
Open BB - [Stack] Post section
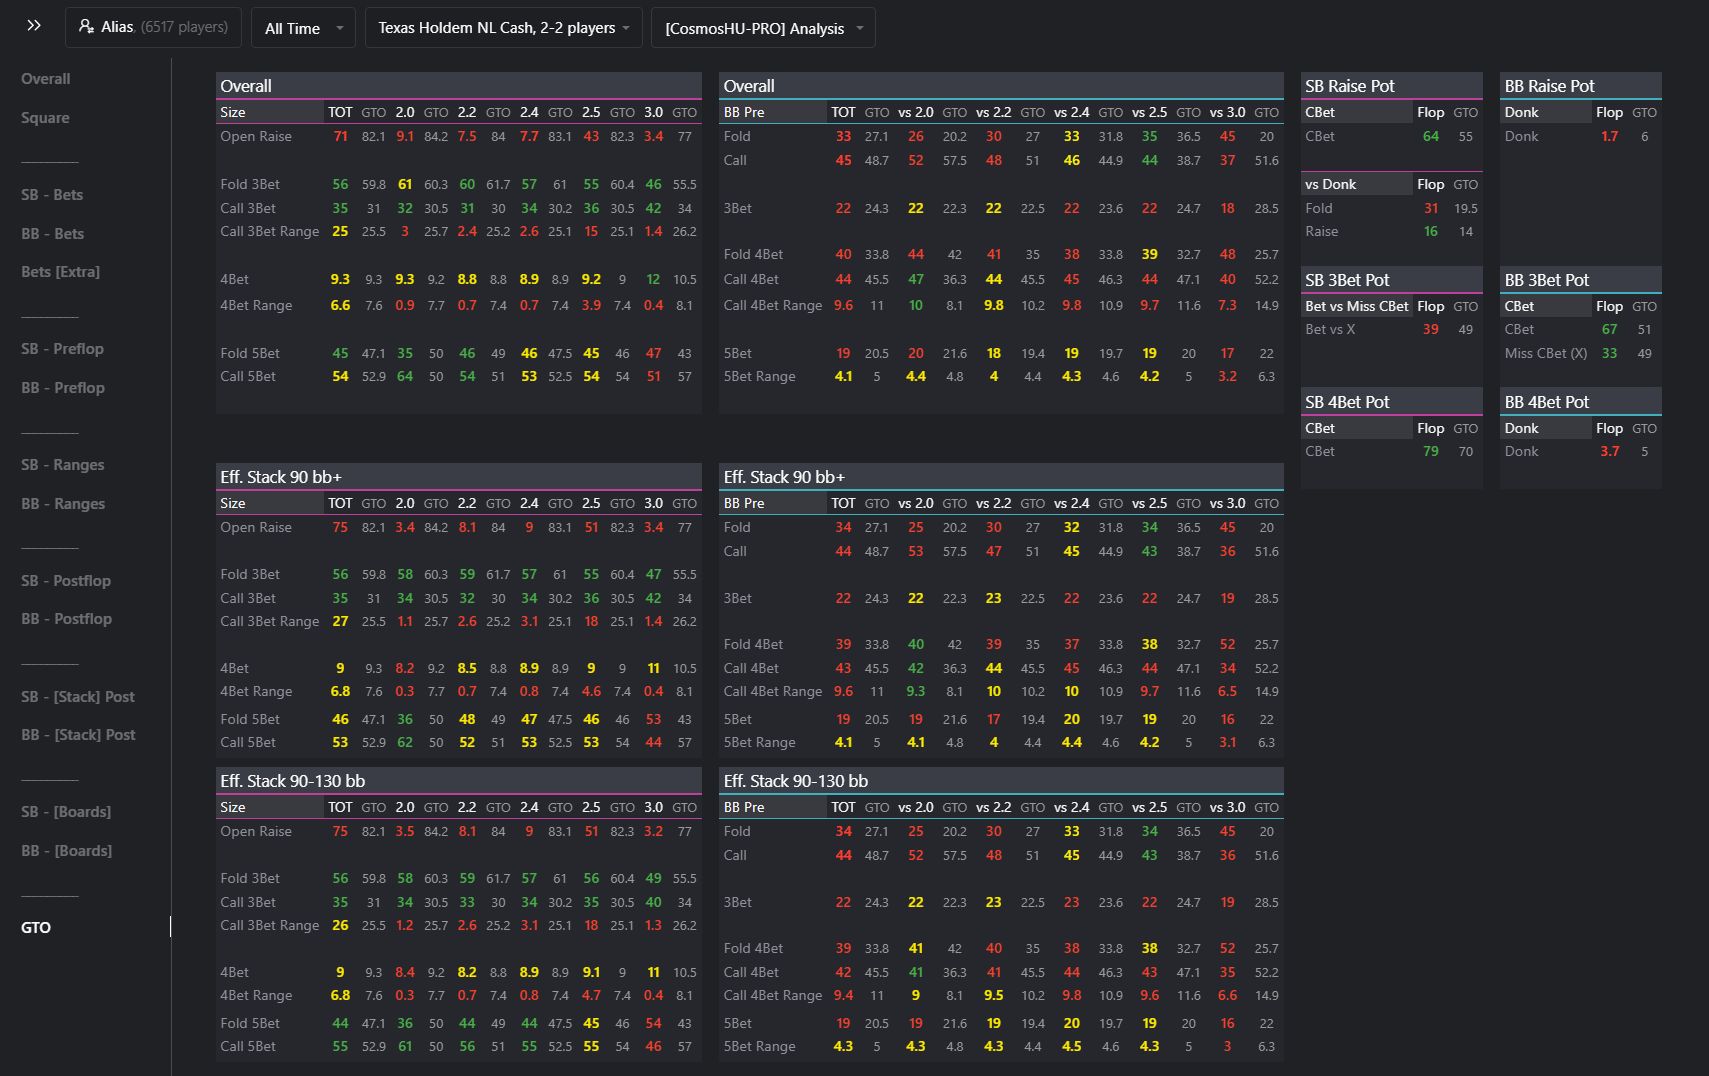coord(78,735)
